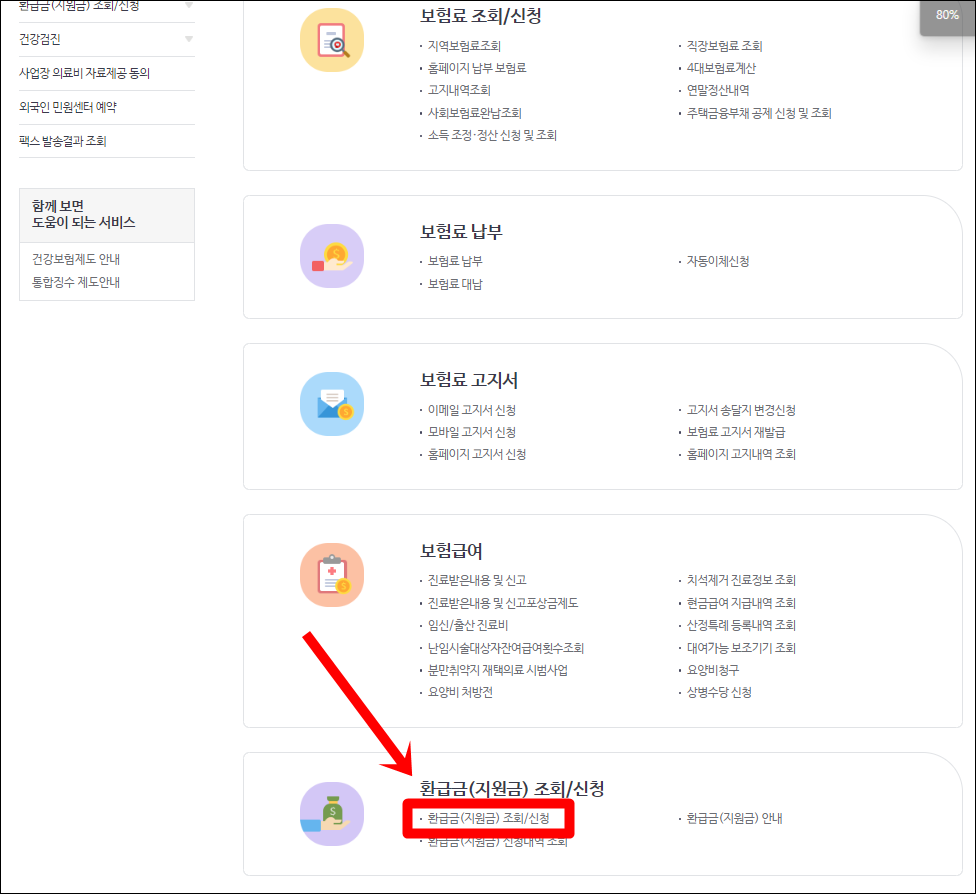This screenshot has height=894, width=976.
Task: Open 외국인 민원센터 예약 menu item
Action: pos(68,107)
